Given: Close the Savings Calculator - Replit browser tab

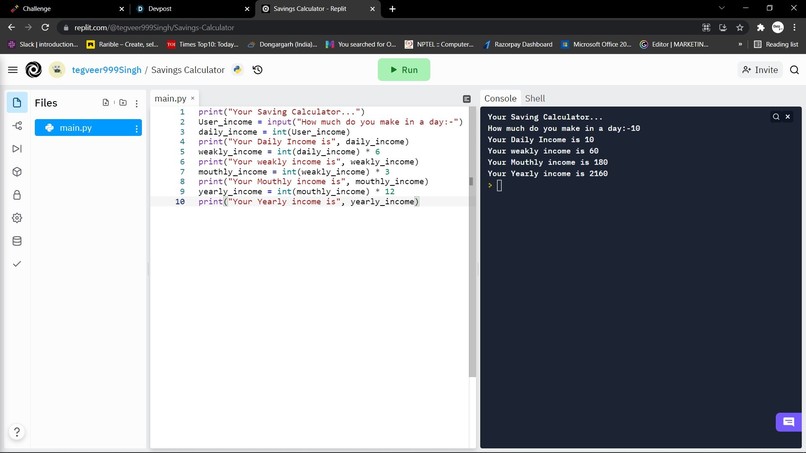Looking at the screenshot, I should click(373, 9).
